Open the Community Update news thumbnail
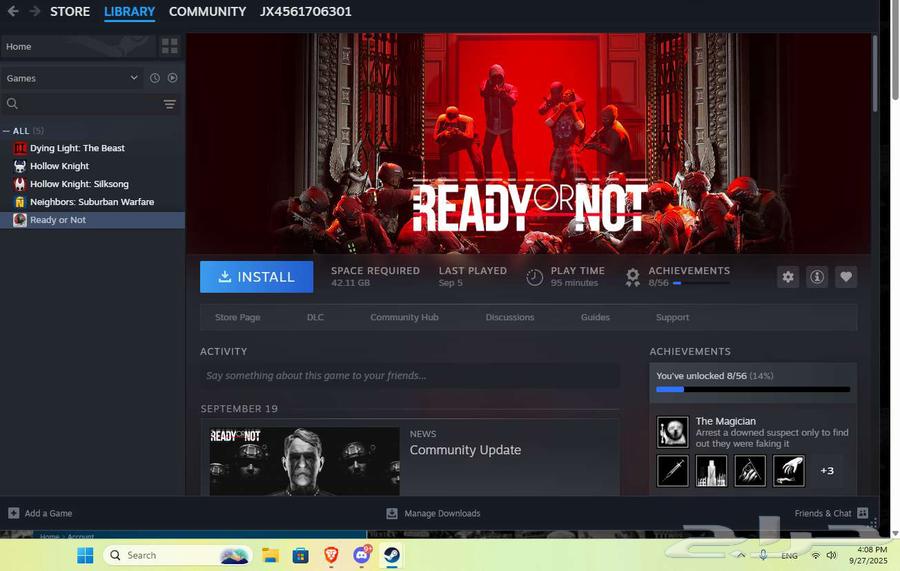 tap(304, 461)
